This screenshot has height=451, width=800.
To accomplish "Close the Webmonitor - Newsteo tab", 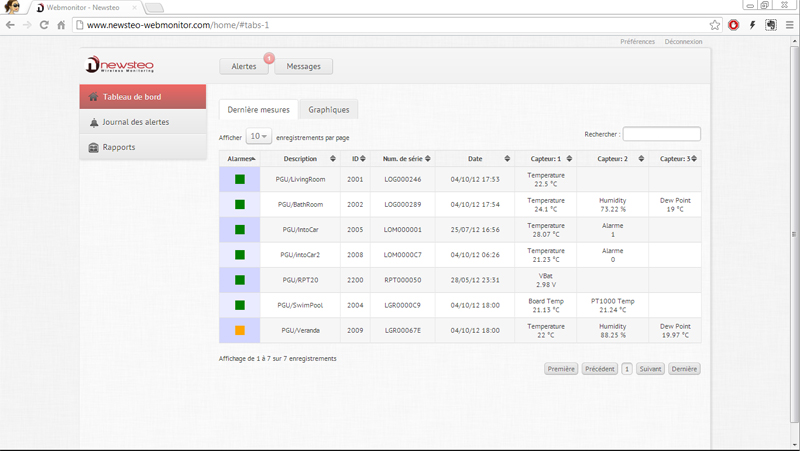I will [135, 8].
